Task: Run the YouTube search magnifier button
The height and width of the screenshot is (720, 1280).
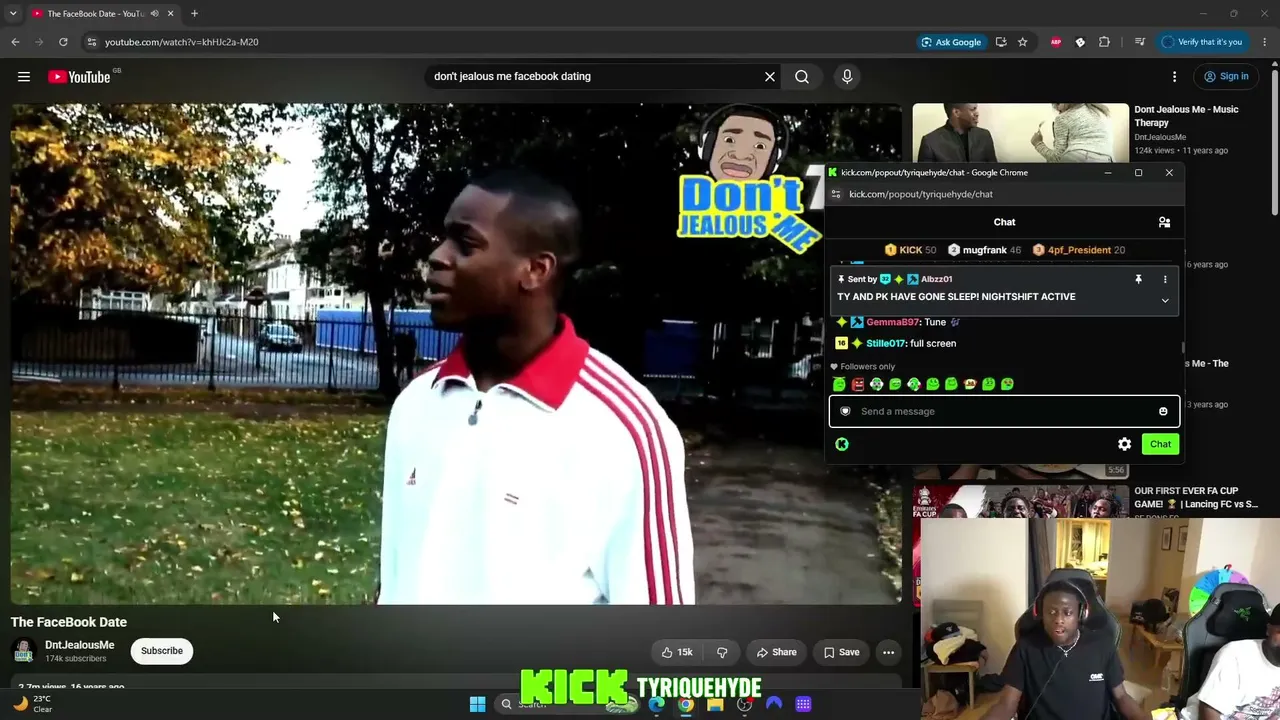Action: [802, 76]
